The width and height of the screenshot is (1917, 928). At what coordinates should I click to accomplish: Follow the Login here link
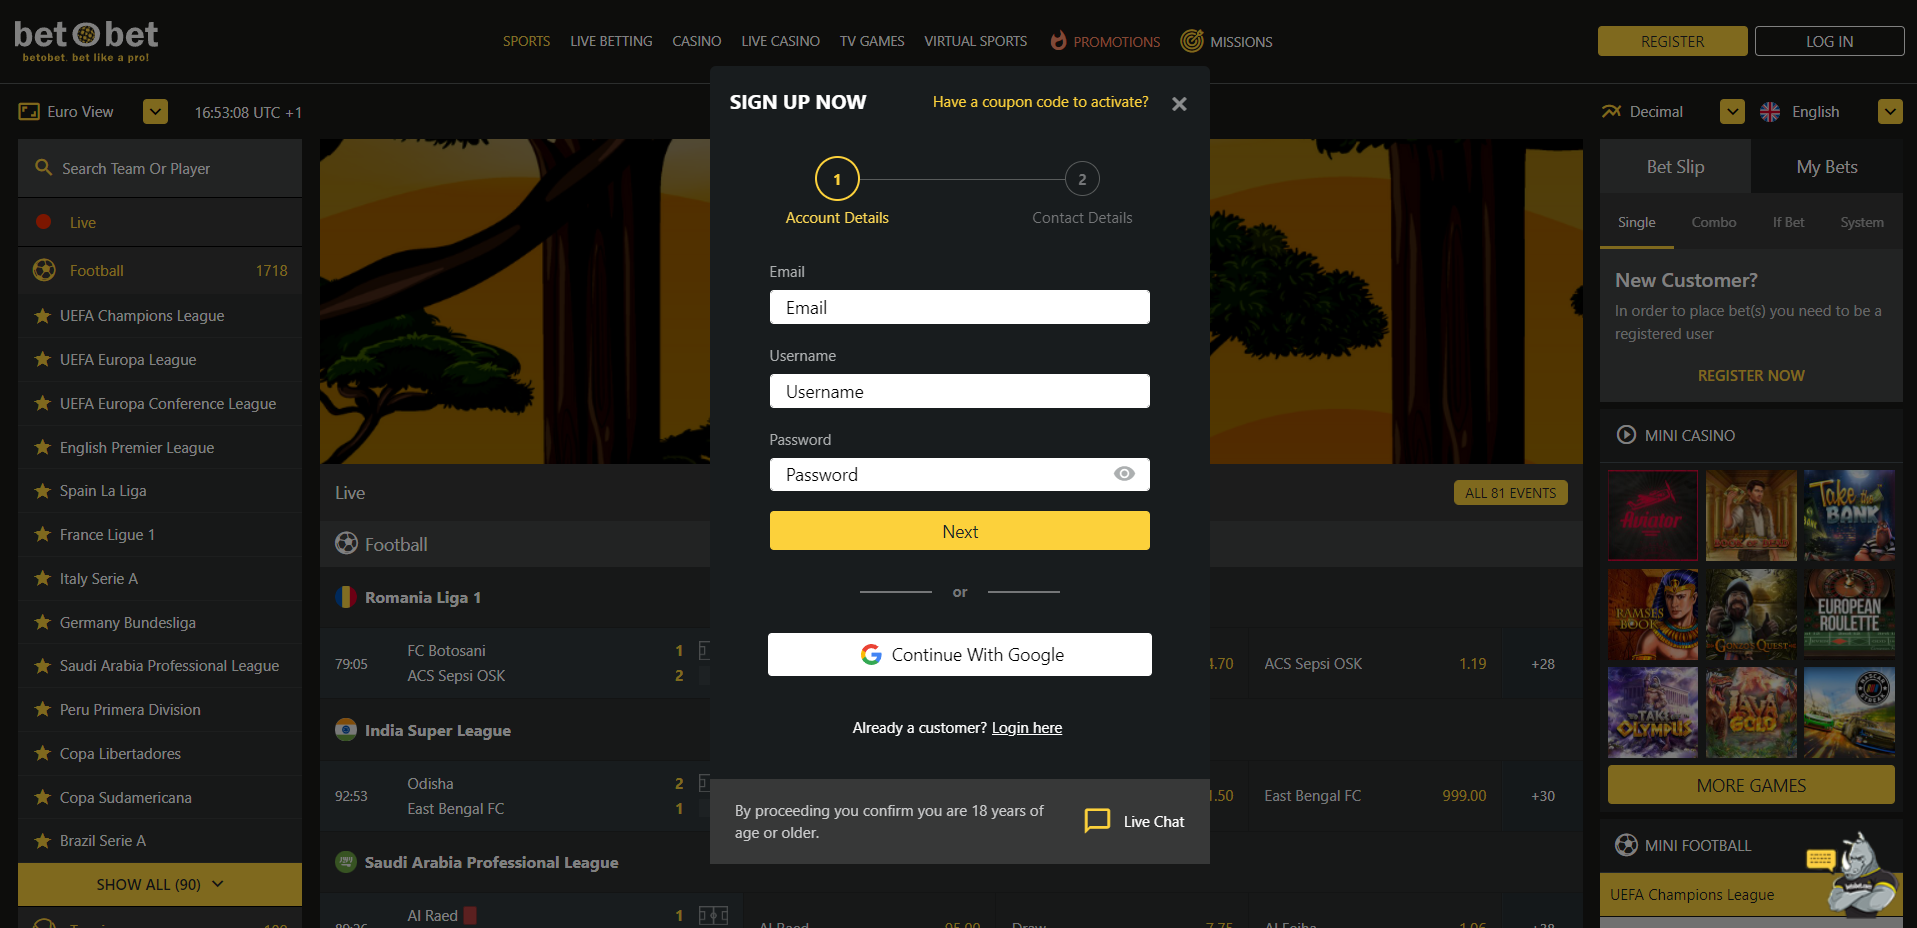click(1027, 728)
